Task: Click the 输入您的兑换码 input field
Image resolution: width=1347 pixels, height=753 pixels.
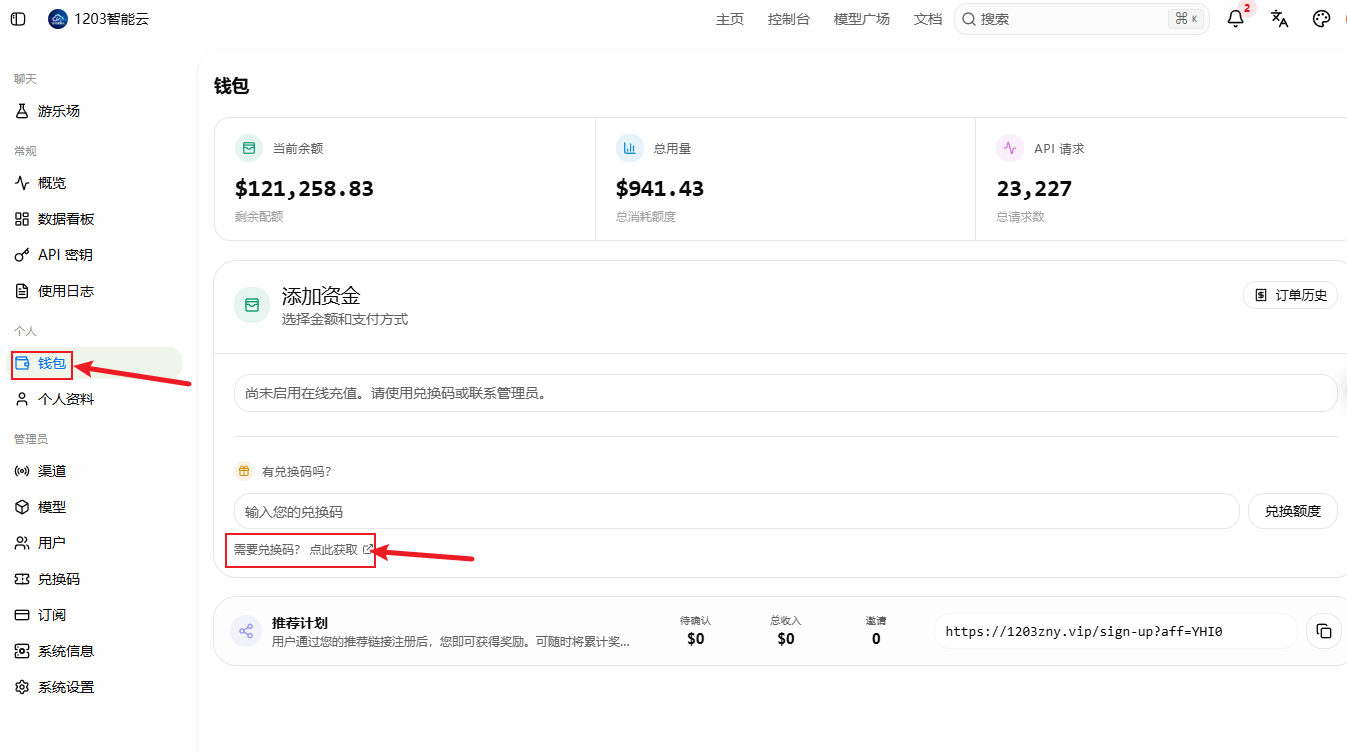Action: [x=737, y=511]
